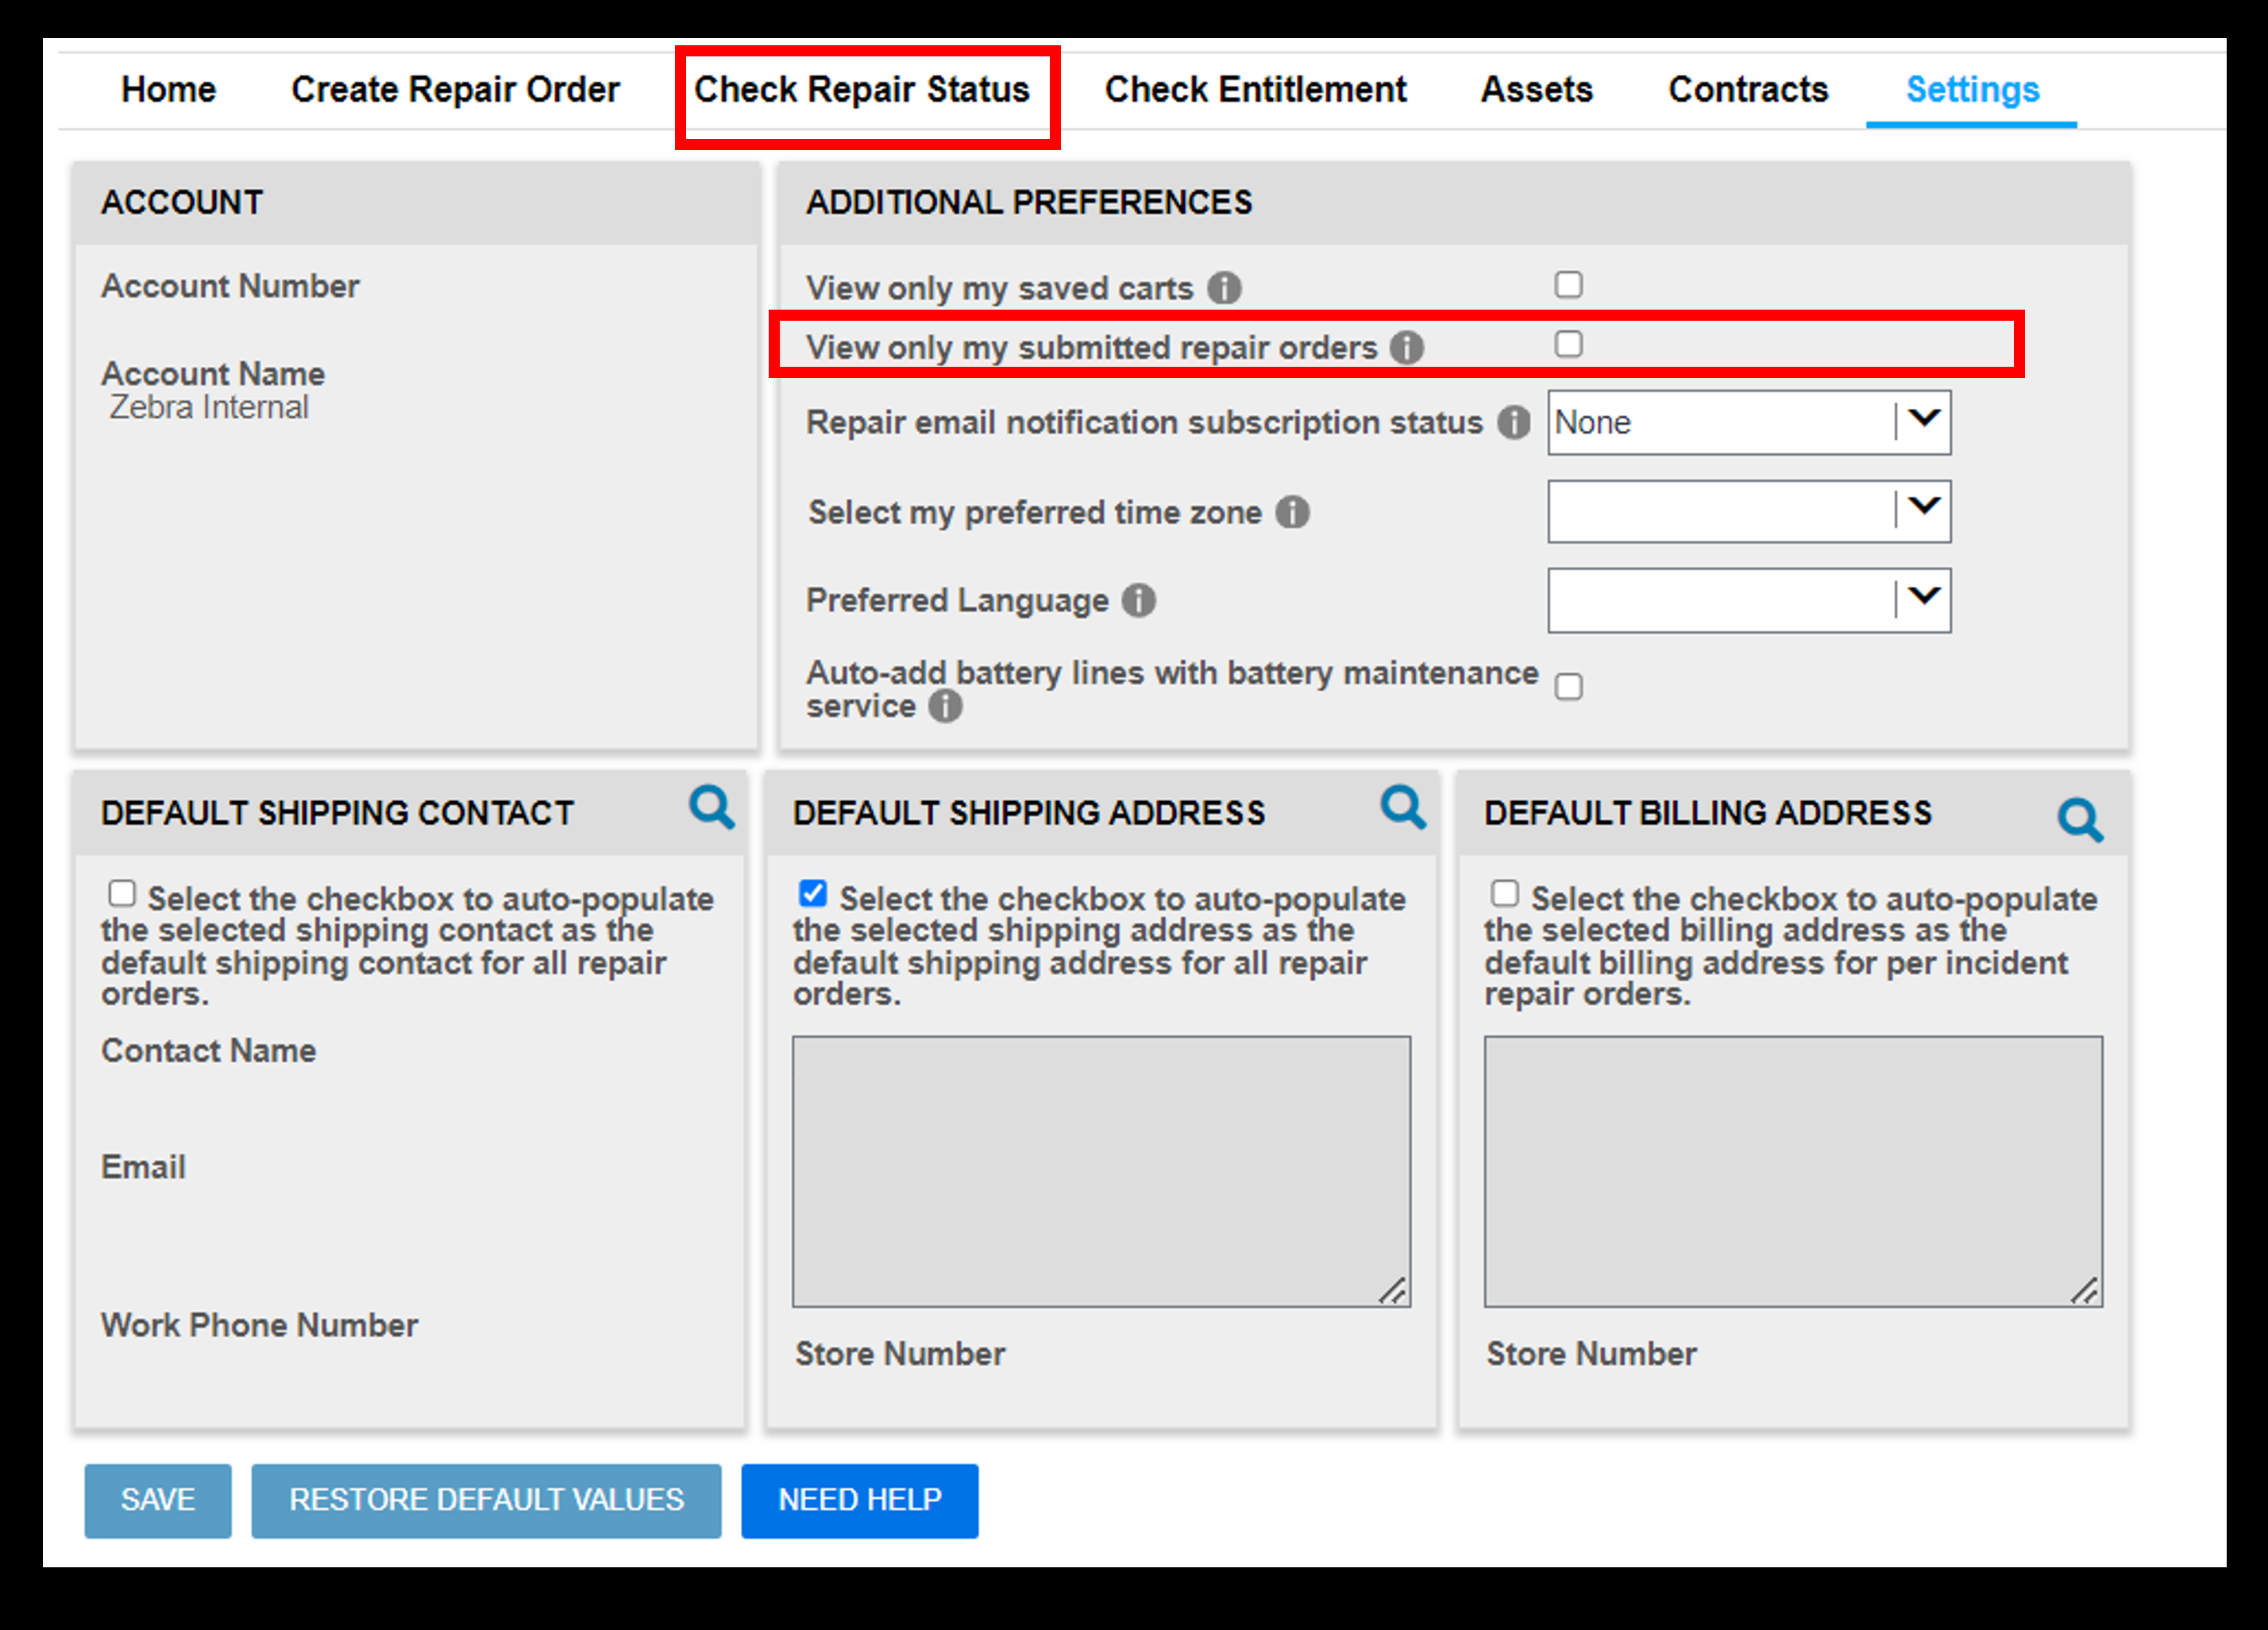Click the DEFAULT SHIPPING ADDRESS heading
This screenshot has width=2268, height=1630.
point(1029,813)
